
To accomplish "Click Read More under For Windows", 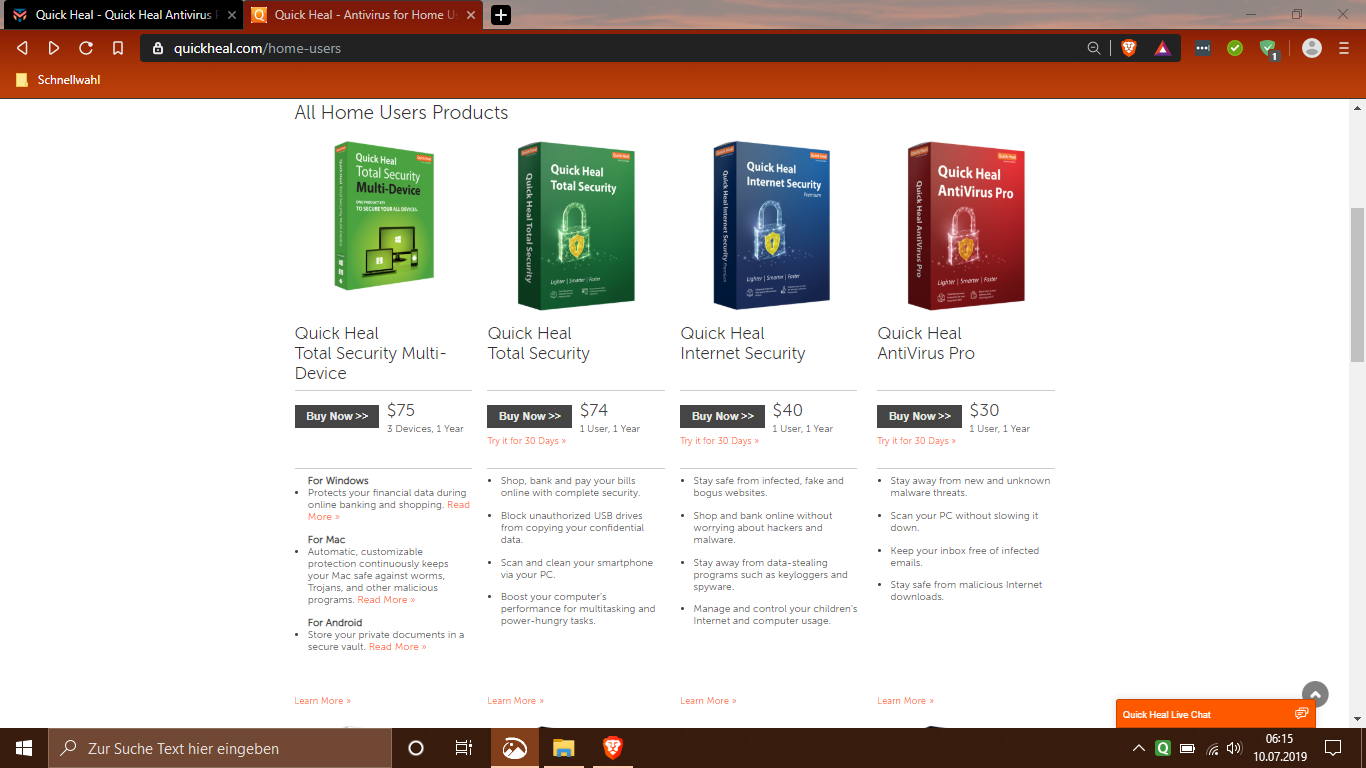I will click(x=458, y=505).
